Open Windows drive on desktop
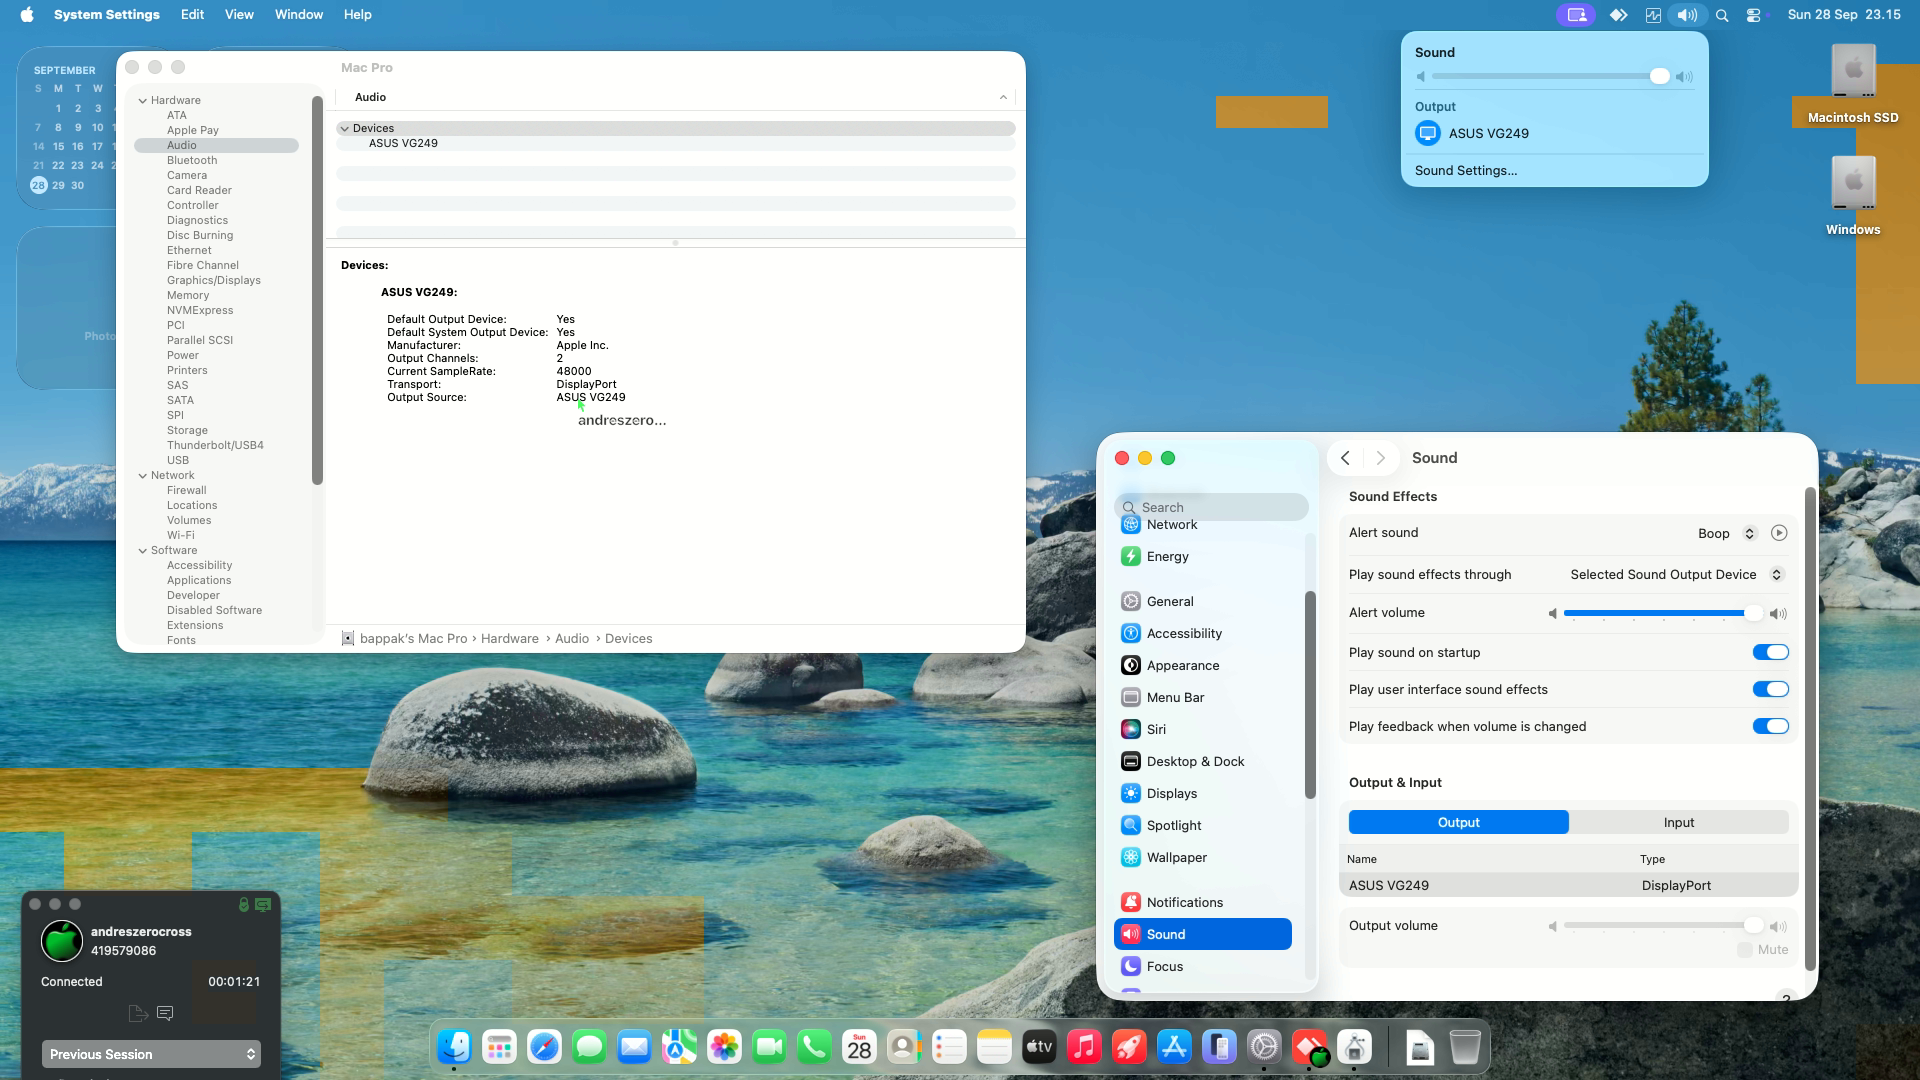This screenshot has height=1080, width=1920. point(1853,196)
